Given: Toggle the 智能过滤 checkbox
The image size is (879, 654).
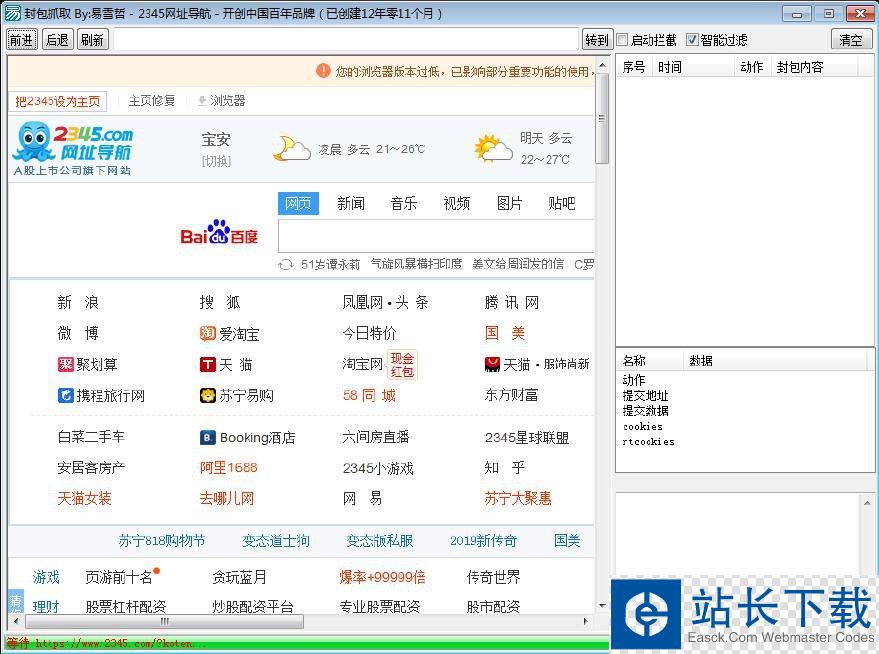Looking at the screenshot, I should pos(692,40).
